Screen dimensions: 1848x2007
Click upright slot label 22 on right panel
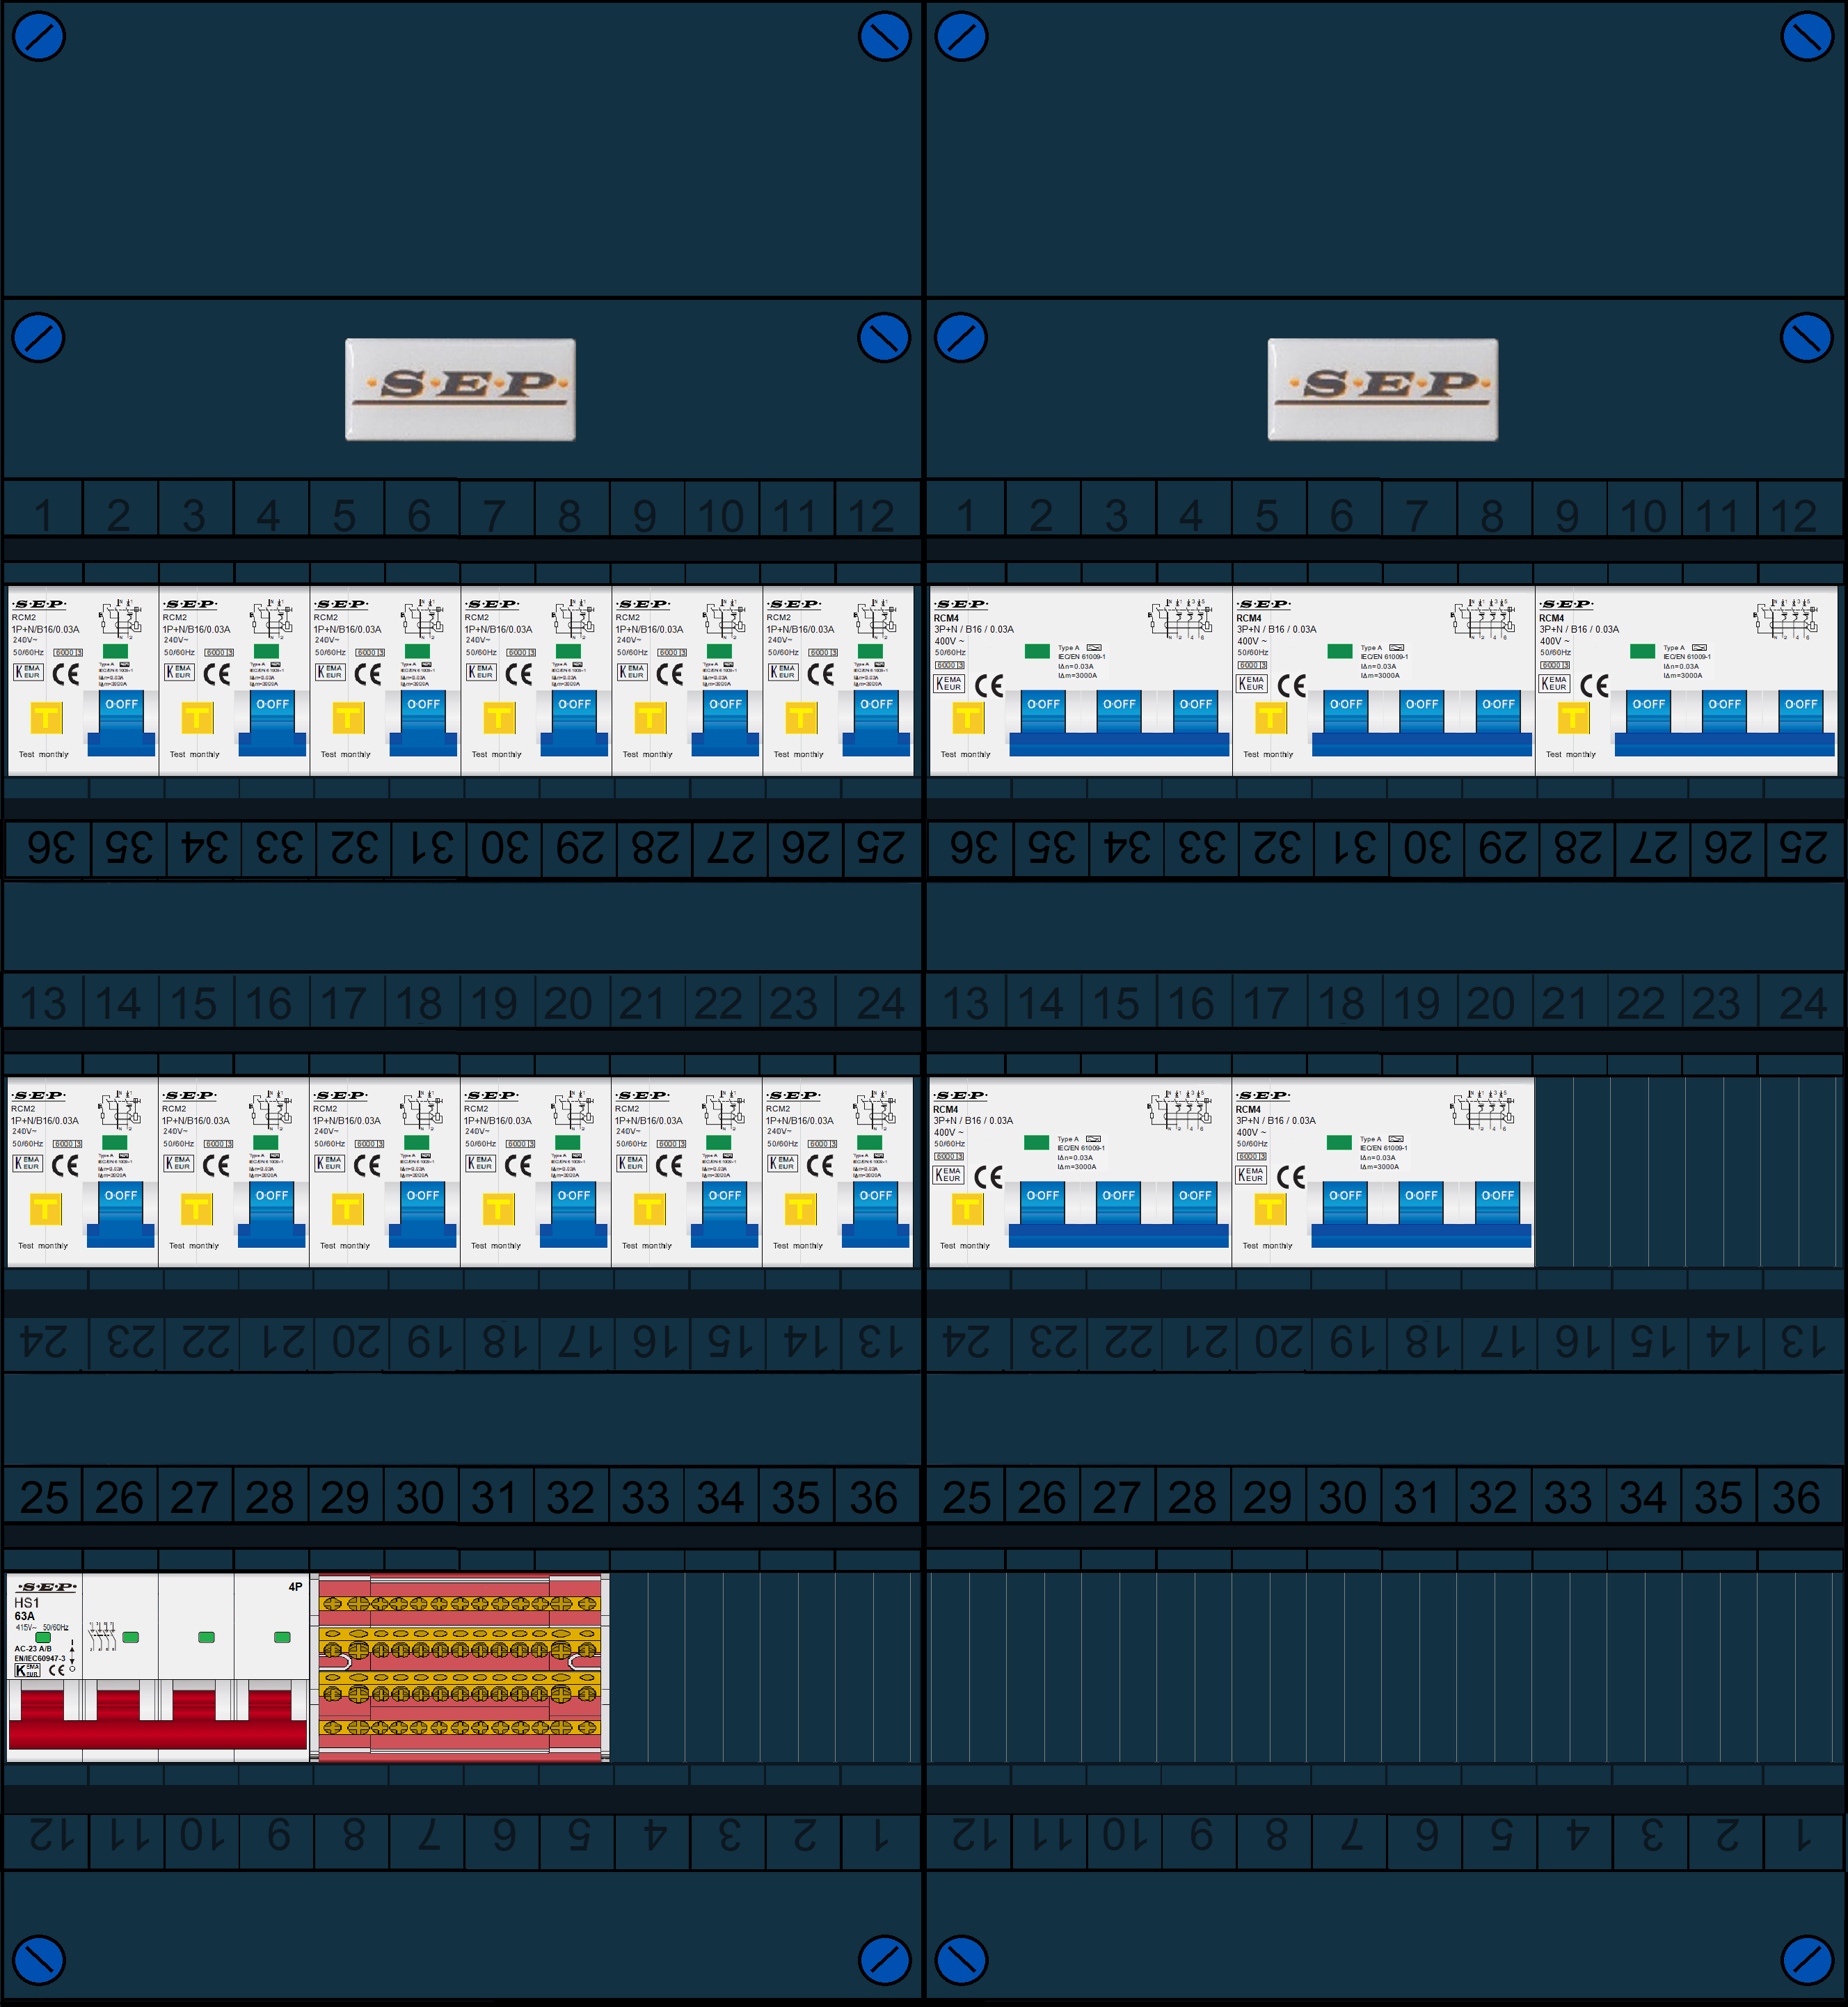tap(1641, 1003)
